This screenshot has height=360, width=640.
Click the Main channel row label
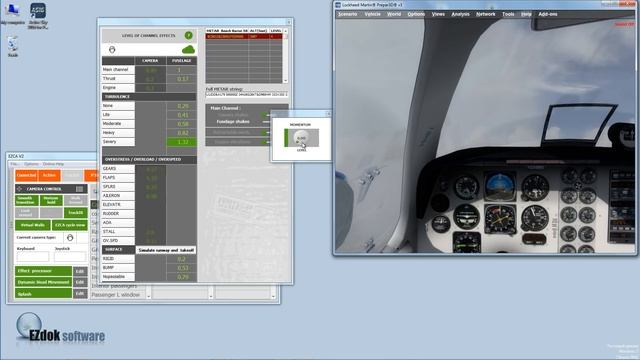coord(118,69)
